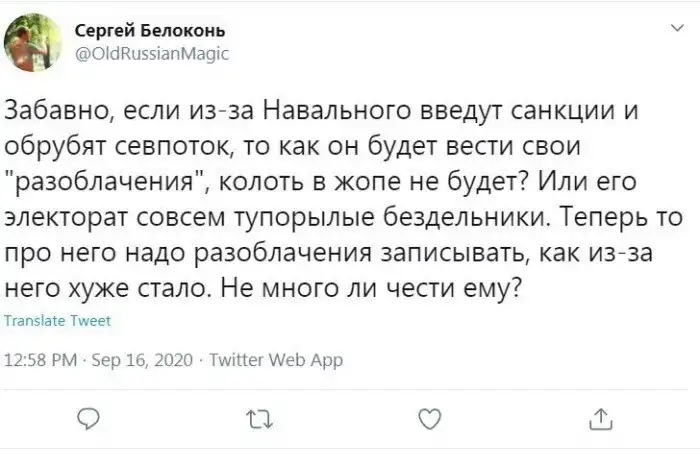This screenshot has width=700, height=467.
Task: Retweet this post using the arrows icon
Action: coord(259,419)
